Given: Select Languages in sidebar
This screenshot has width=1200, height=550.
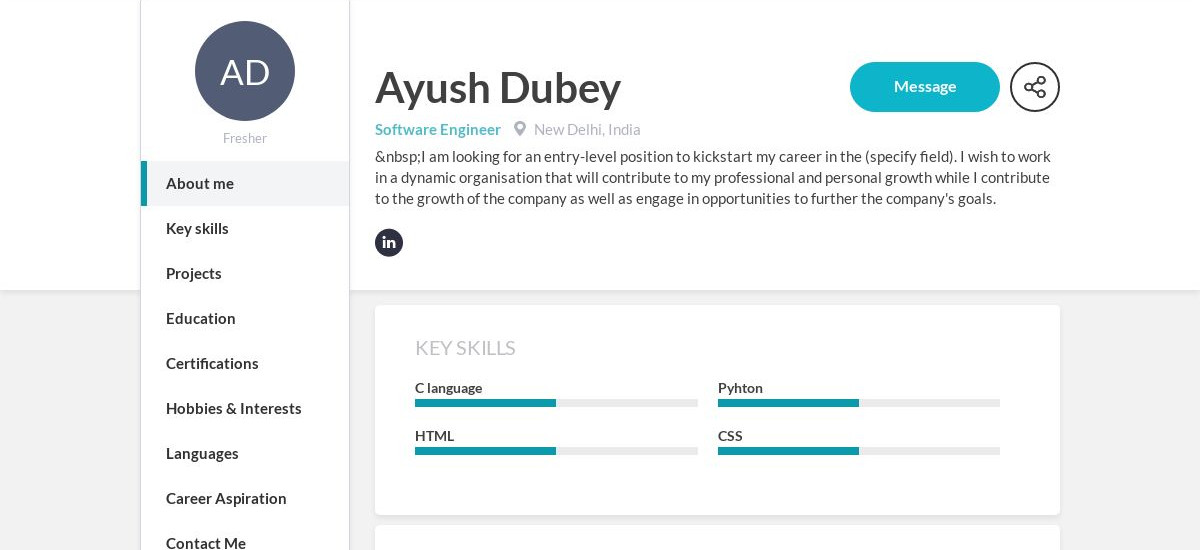Looking at the screenshot, I should click(x=245, y=454).
